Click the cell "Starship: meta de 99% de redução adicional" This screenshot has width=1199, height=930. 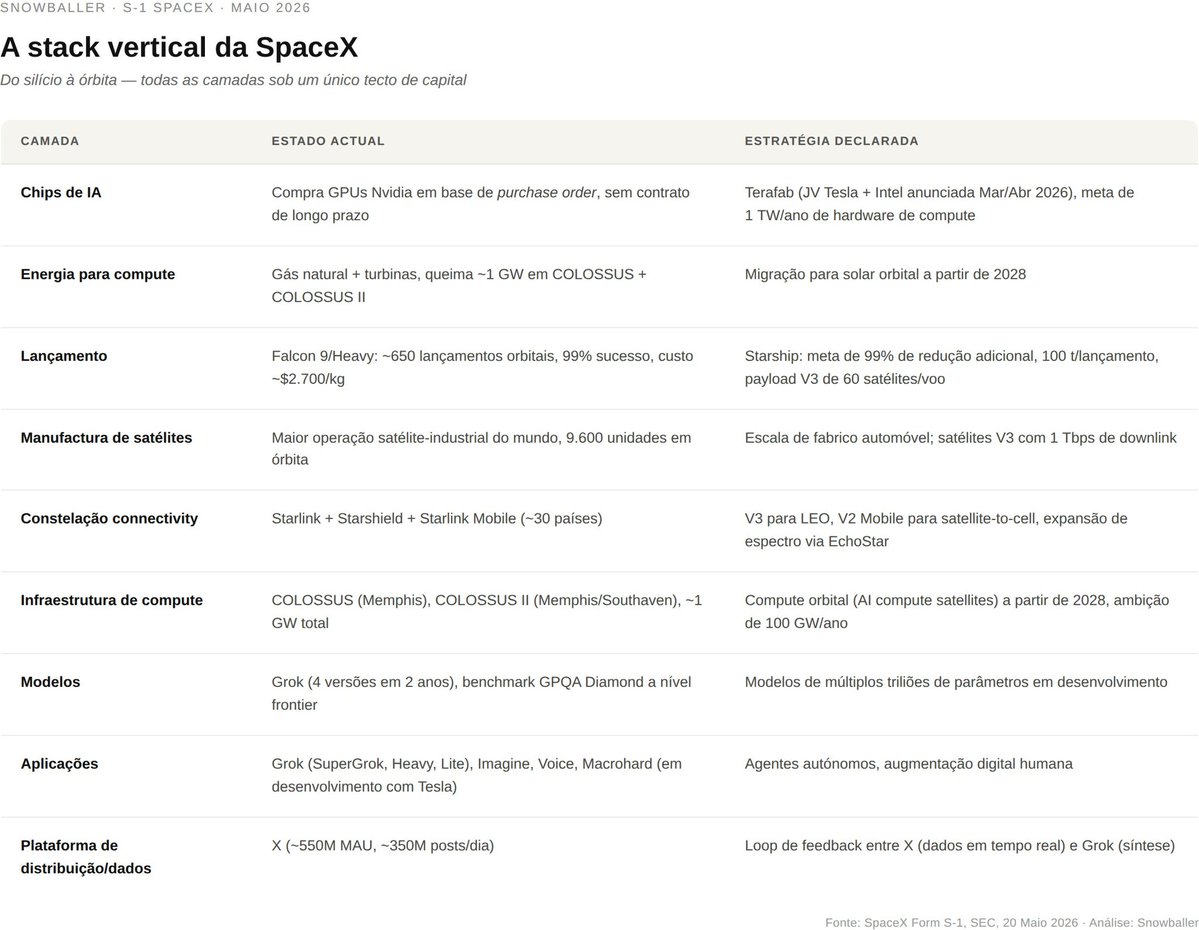pos(952,368)
